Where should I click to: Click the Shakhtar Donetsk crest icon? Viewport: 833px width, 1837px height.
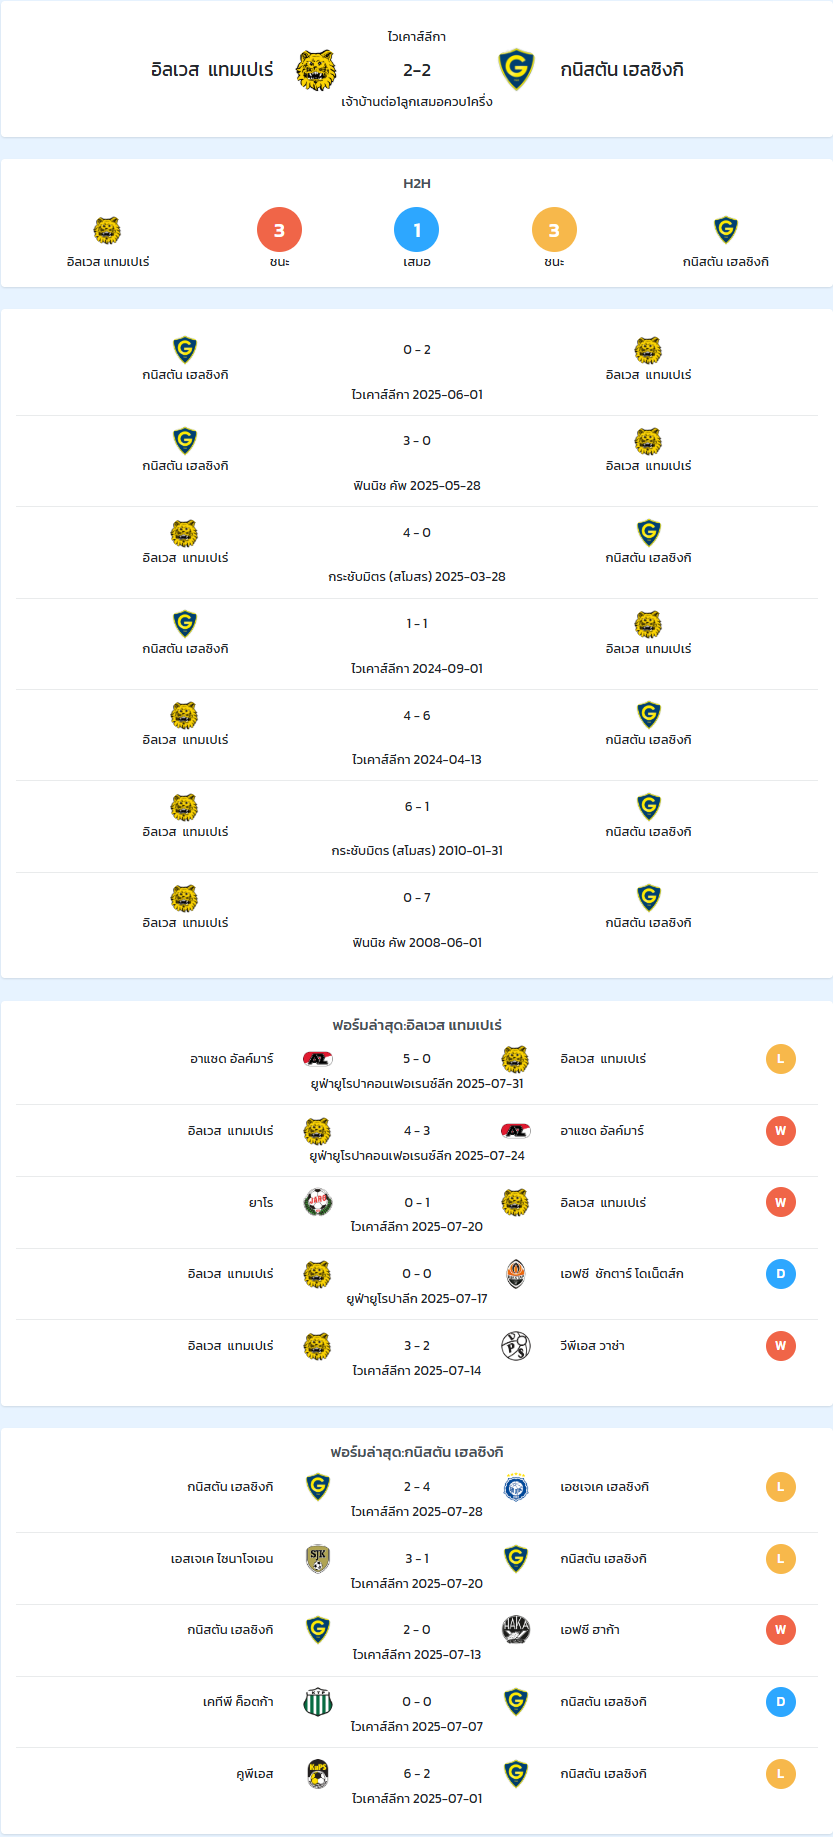point(516,1274)
